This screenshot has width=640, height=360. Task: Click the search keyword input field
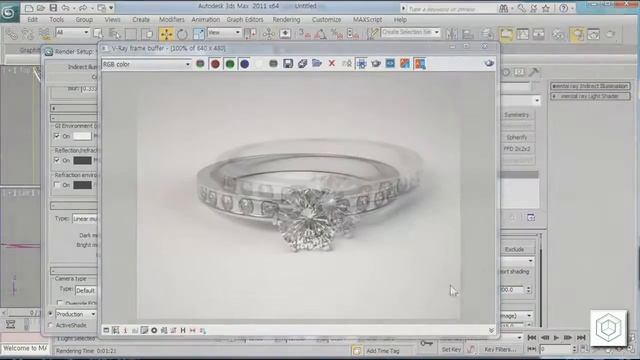coord(448,9)
